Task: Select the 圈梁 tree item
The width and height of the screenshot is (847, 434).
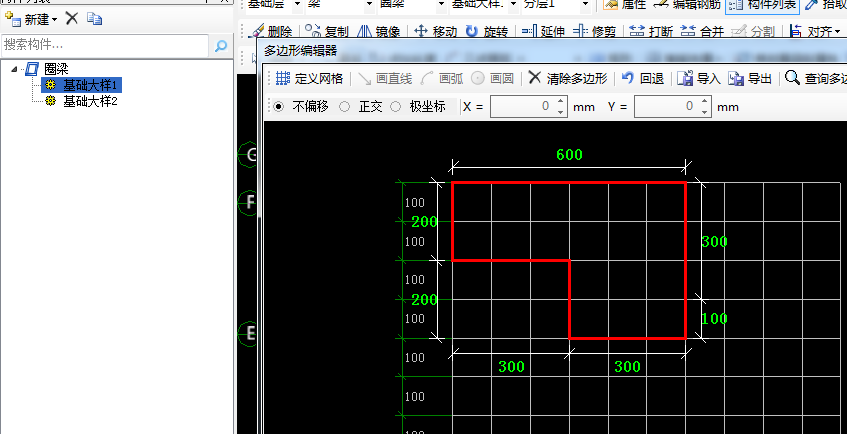Action: (x=56, y=69)
